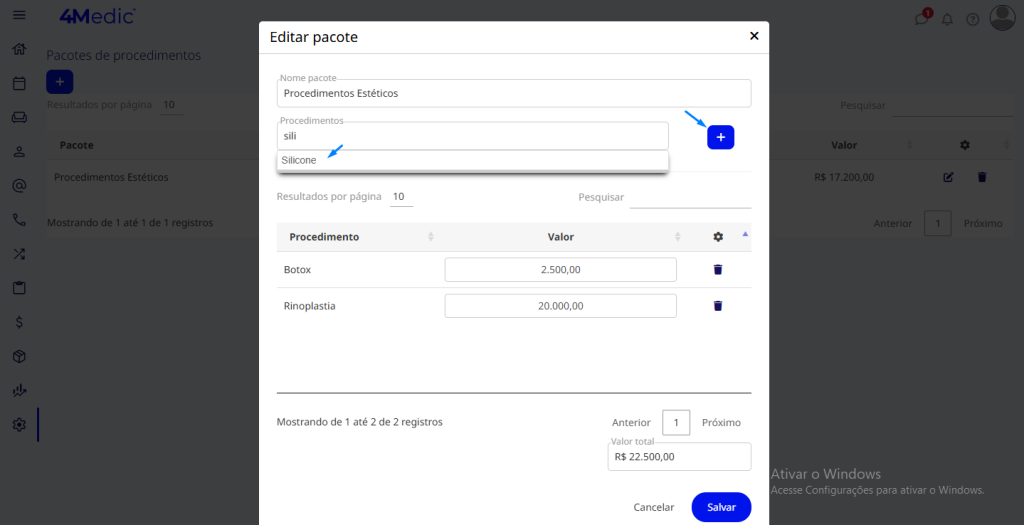Viewport: 1024px width, 525px height.
Task: Open the home icon in sidebar
Action: tap(19, 49)
